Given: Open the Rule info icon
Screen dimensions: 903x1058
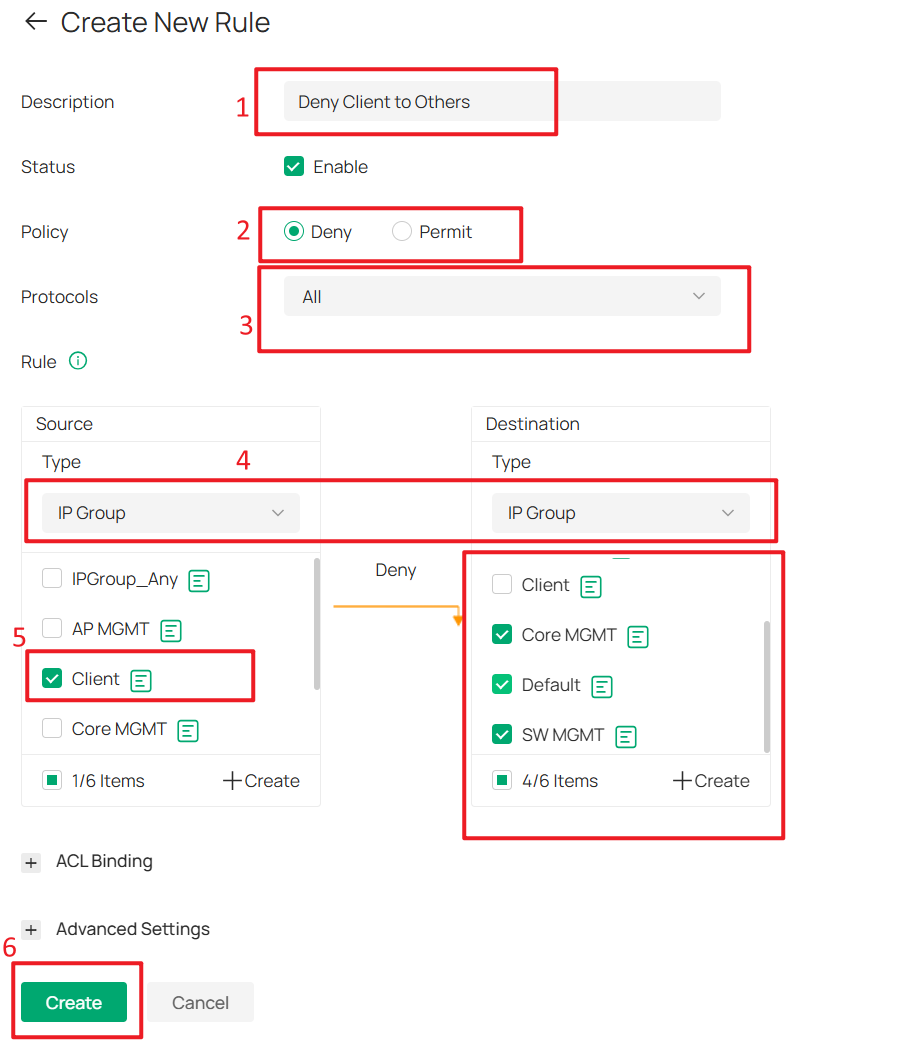Looking at the screenshot, I should coord(78,361).
